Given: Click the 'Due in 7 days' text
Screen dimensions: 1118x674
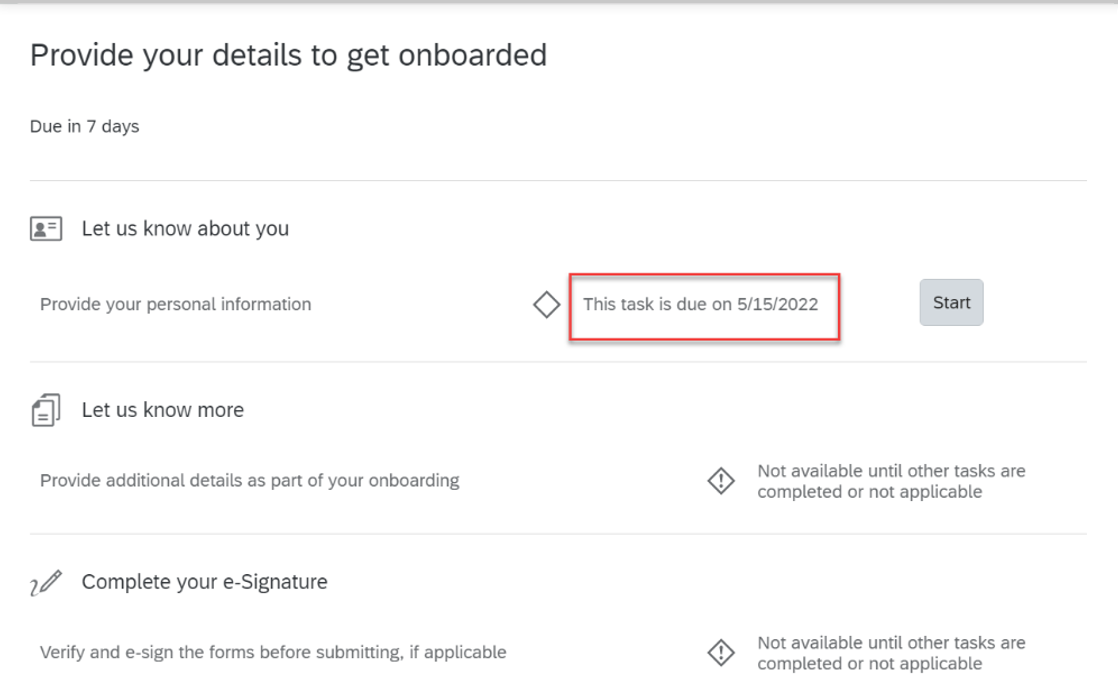Looking at the screenshot, I should coord(85,126).
